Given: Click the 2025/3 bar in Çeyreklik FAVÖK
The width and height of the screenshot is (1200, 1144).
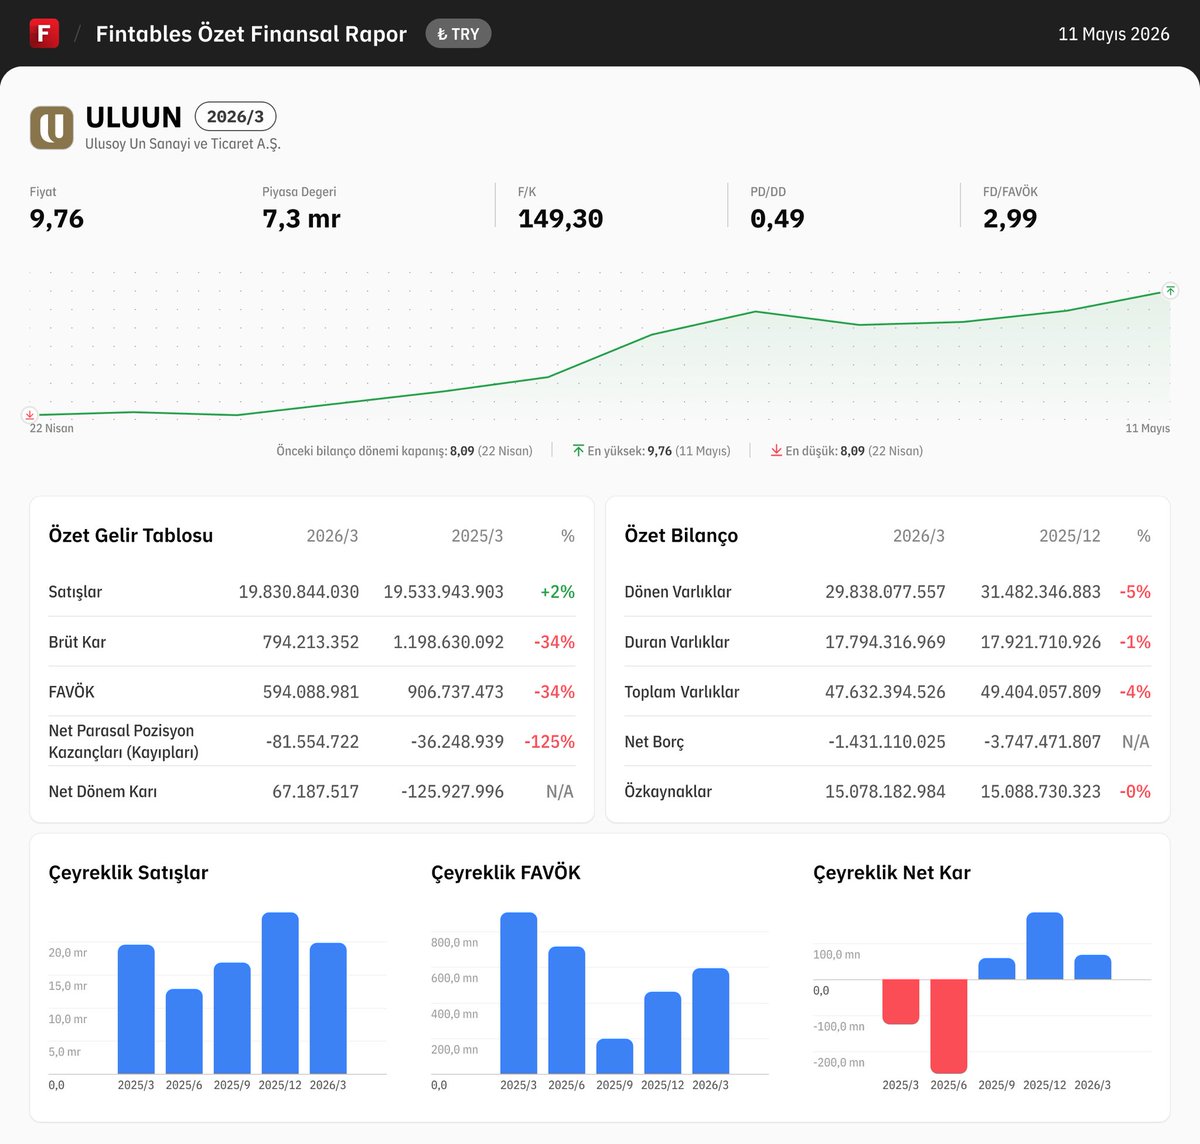Looking at the screenshot, I should click(519, 993).
